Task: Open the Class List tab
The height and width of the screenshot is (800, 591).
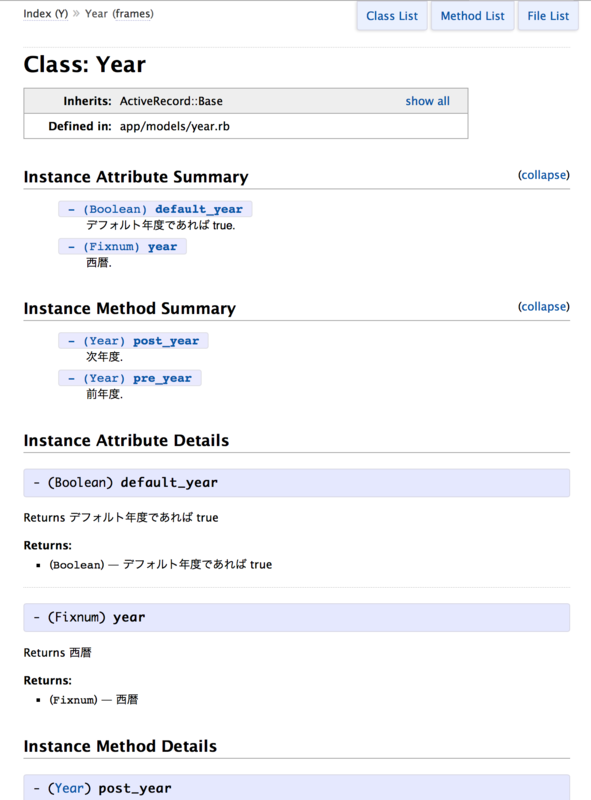Action: (x=391, y=16)
